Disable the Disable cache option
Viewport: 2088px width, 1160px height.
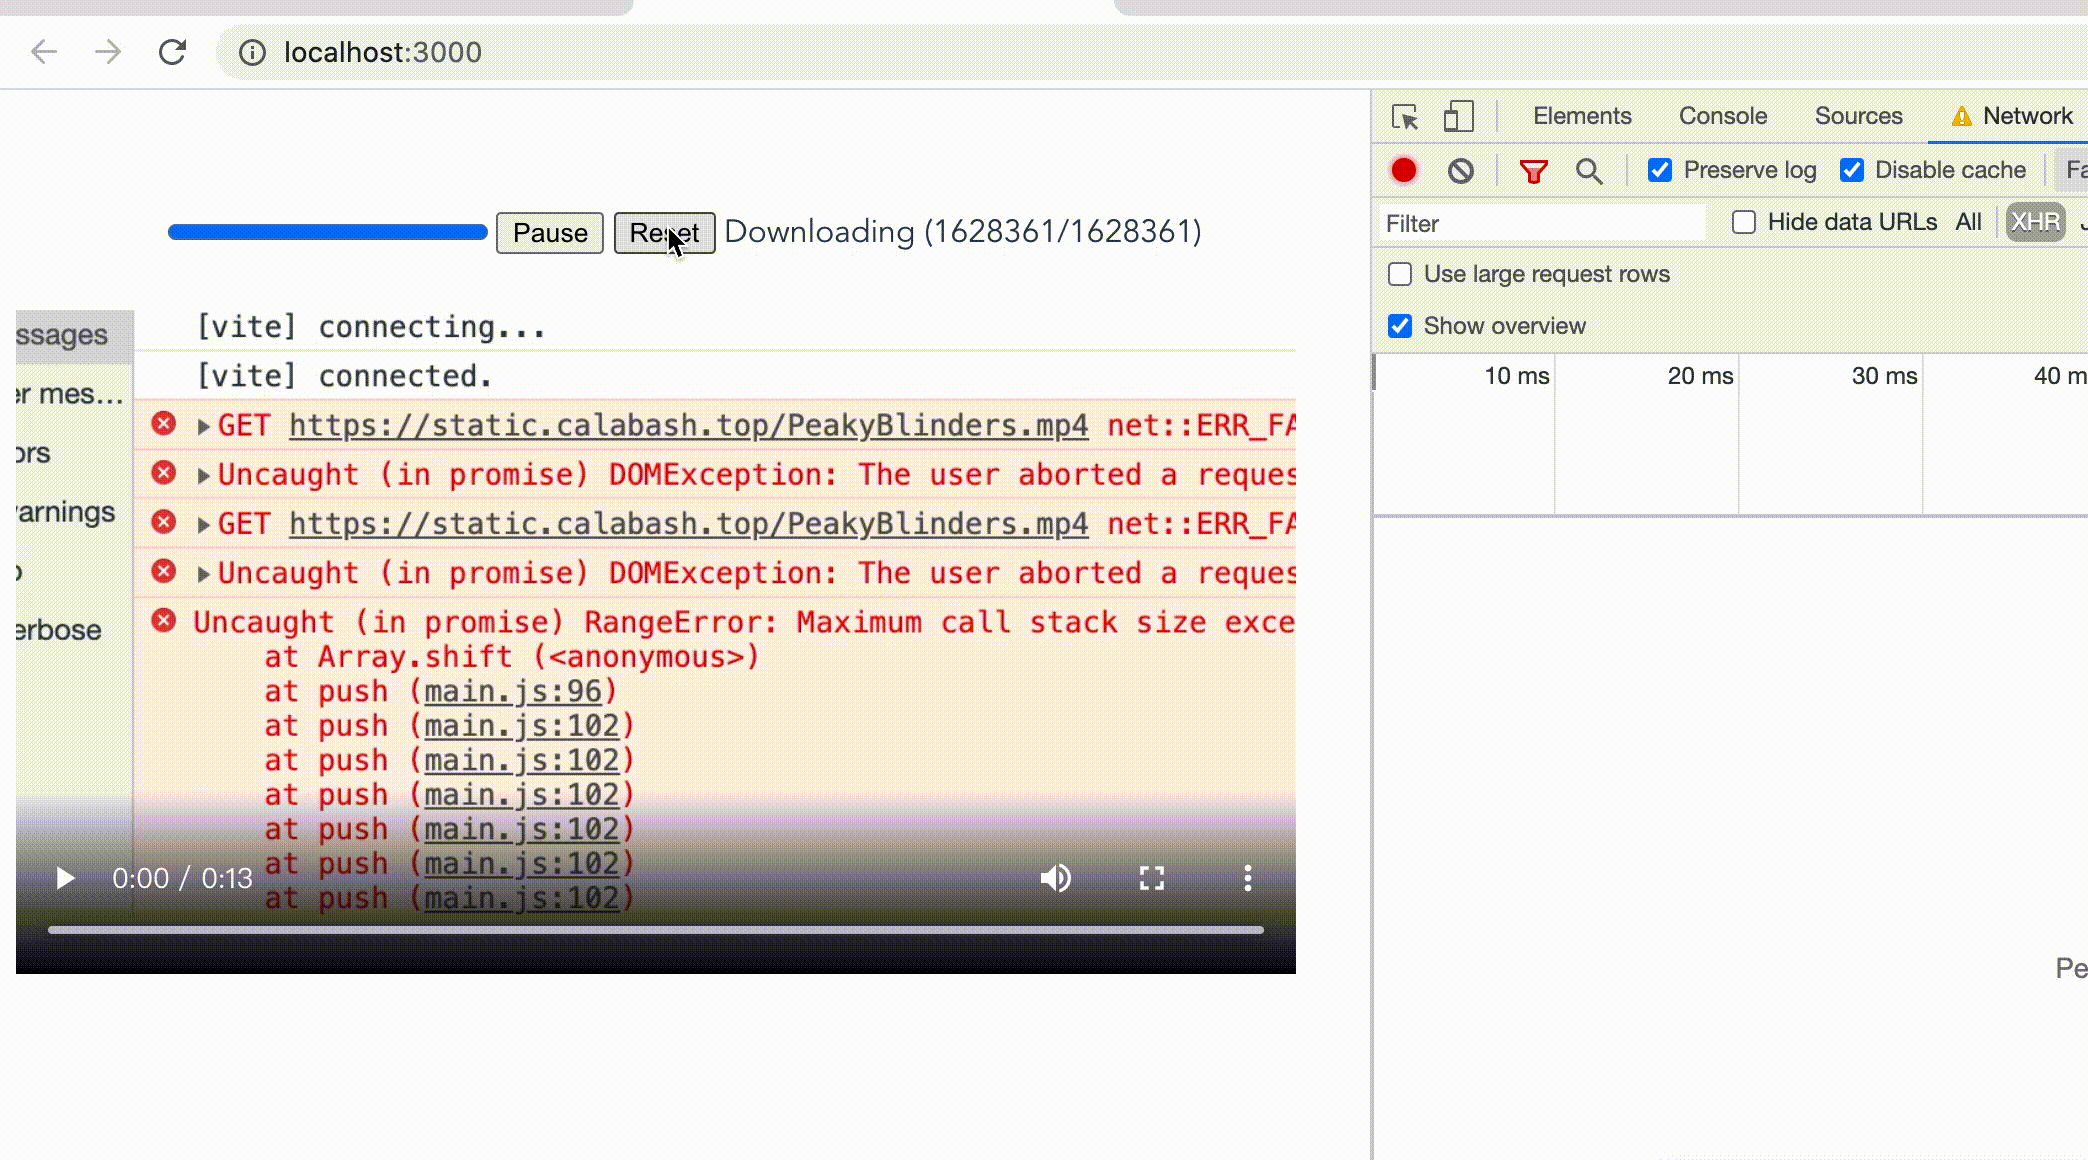pyautogui.click(x=1852, y=170)
